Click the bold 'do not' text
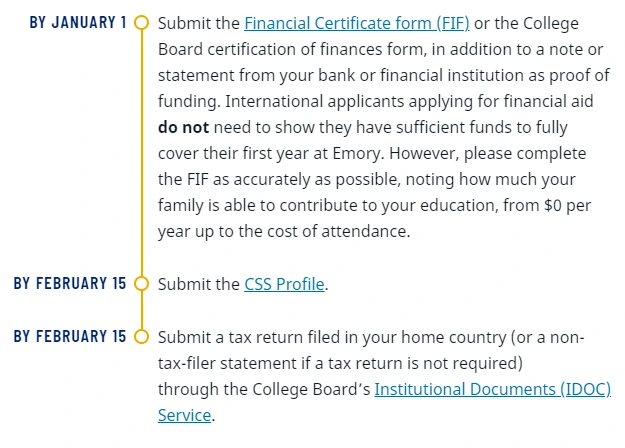The height and width of the screenshot is (448, 625). (x=183, y=127)
